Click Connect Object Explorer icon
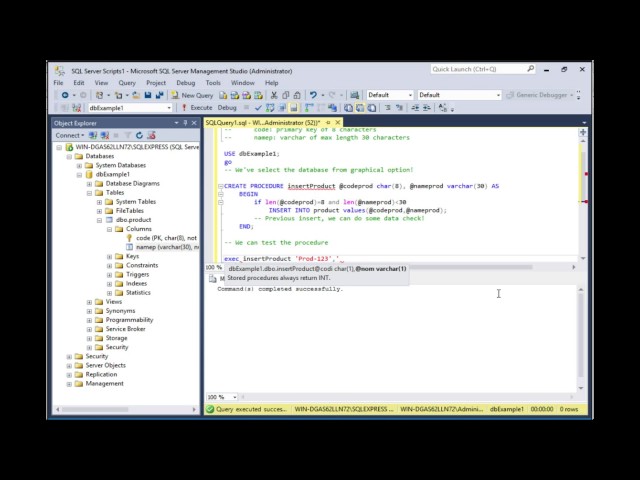Screen dimensions: 640x480 [93, 135]
